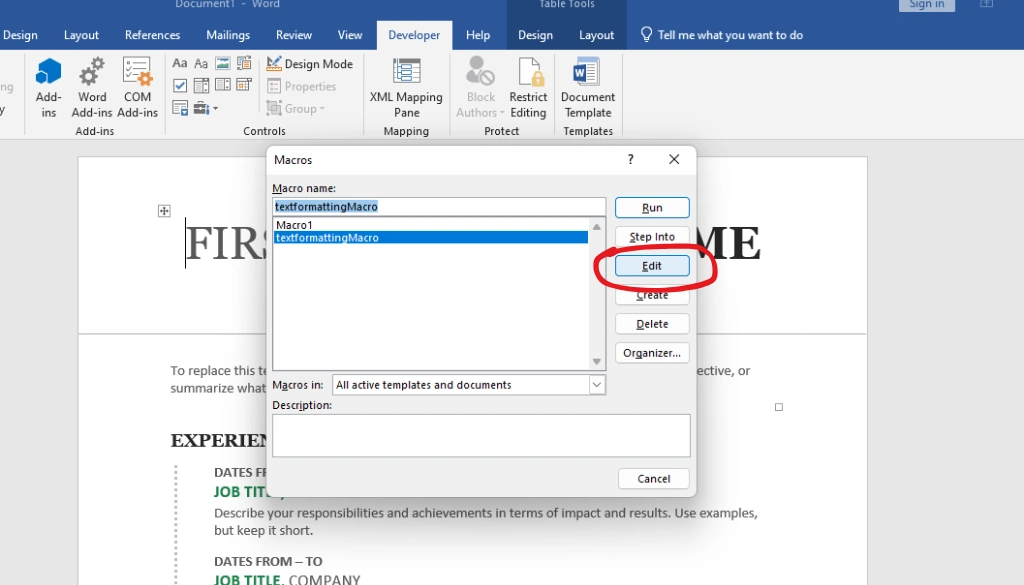The image size is (1024, 585).
Task: Click the 'Describe your responsibilities' paragraph
Action: (x=486, y=522)
